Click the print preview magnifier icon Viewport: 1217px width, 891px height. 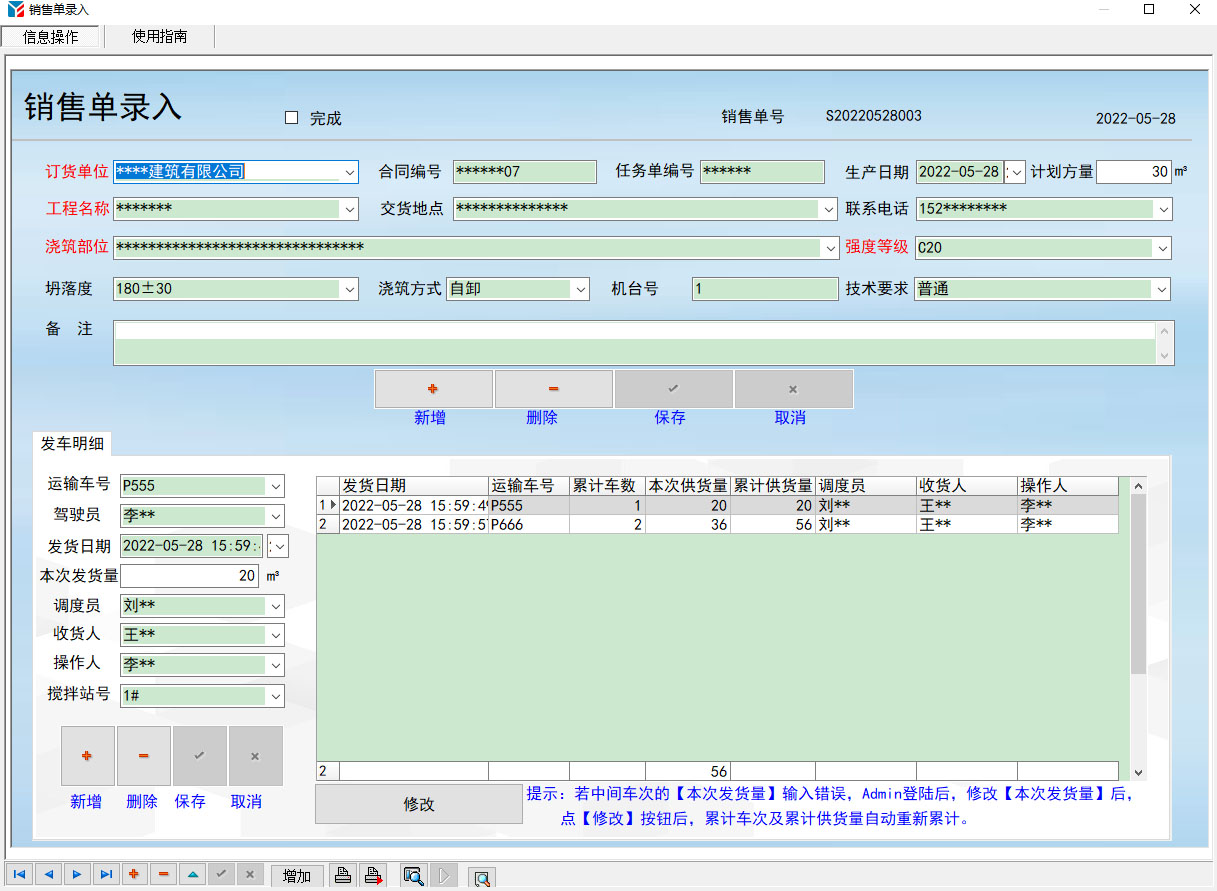click(413, 876)
